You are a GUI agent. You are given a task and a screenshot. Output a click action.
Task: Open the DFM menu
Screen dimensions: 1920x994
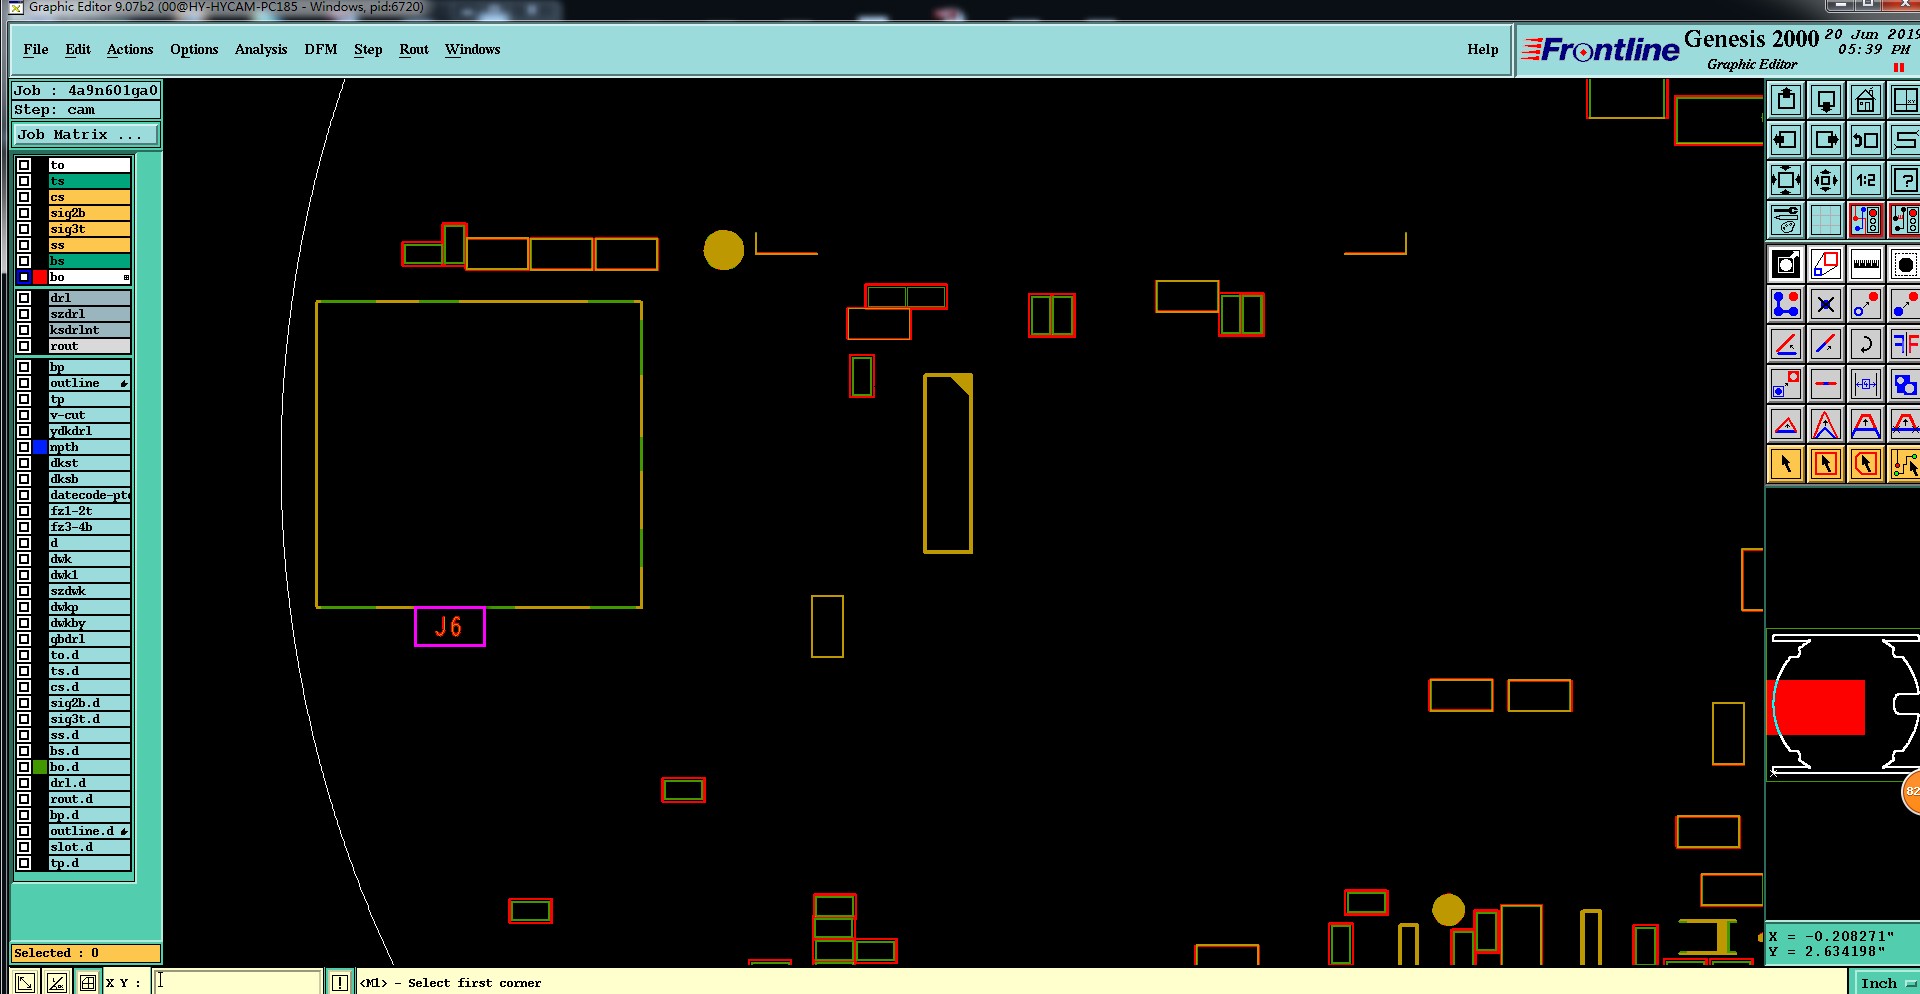[321, 49]
